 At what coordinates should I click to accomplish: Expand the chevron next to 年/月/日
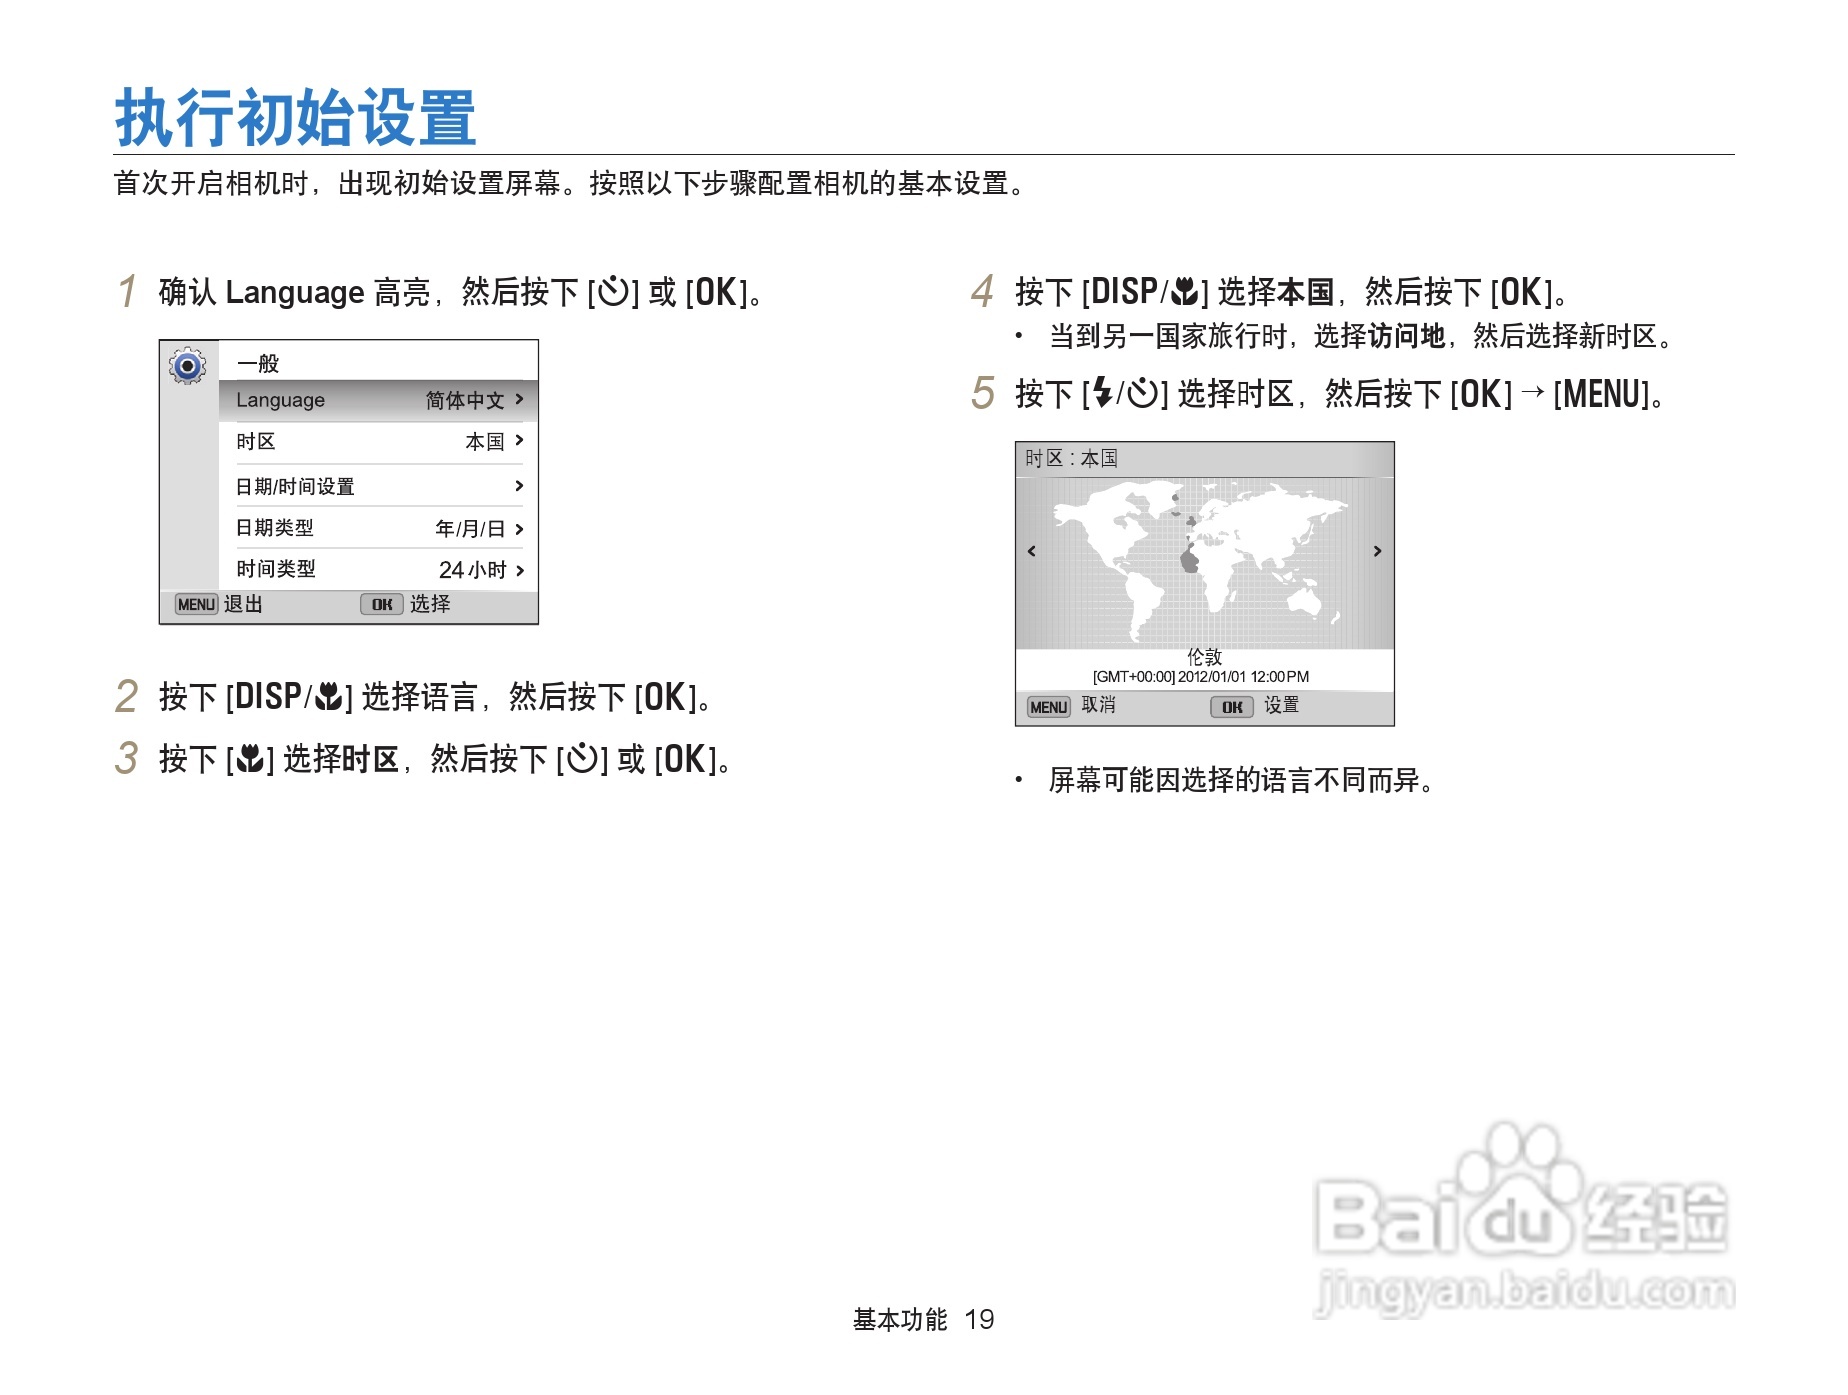(x=519, y=529)
